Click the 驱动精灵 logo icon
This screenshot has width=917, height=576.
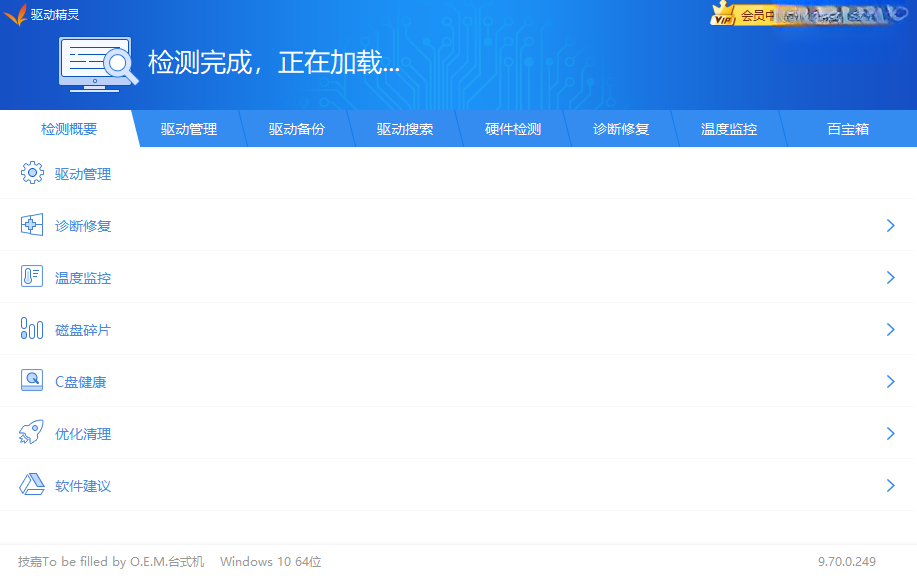[x=15, y=14]
